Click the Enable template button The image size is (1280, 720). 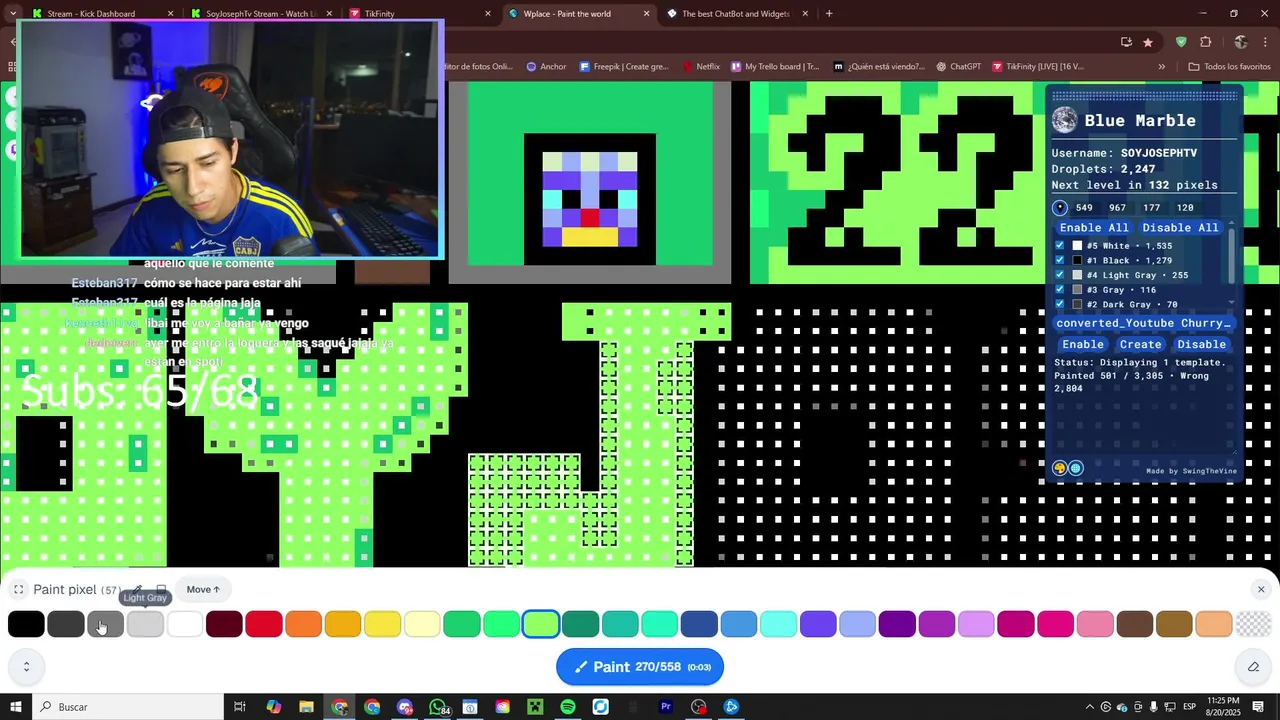[x=1082, y=344]
